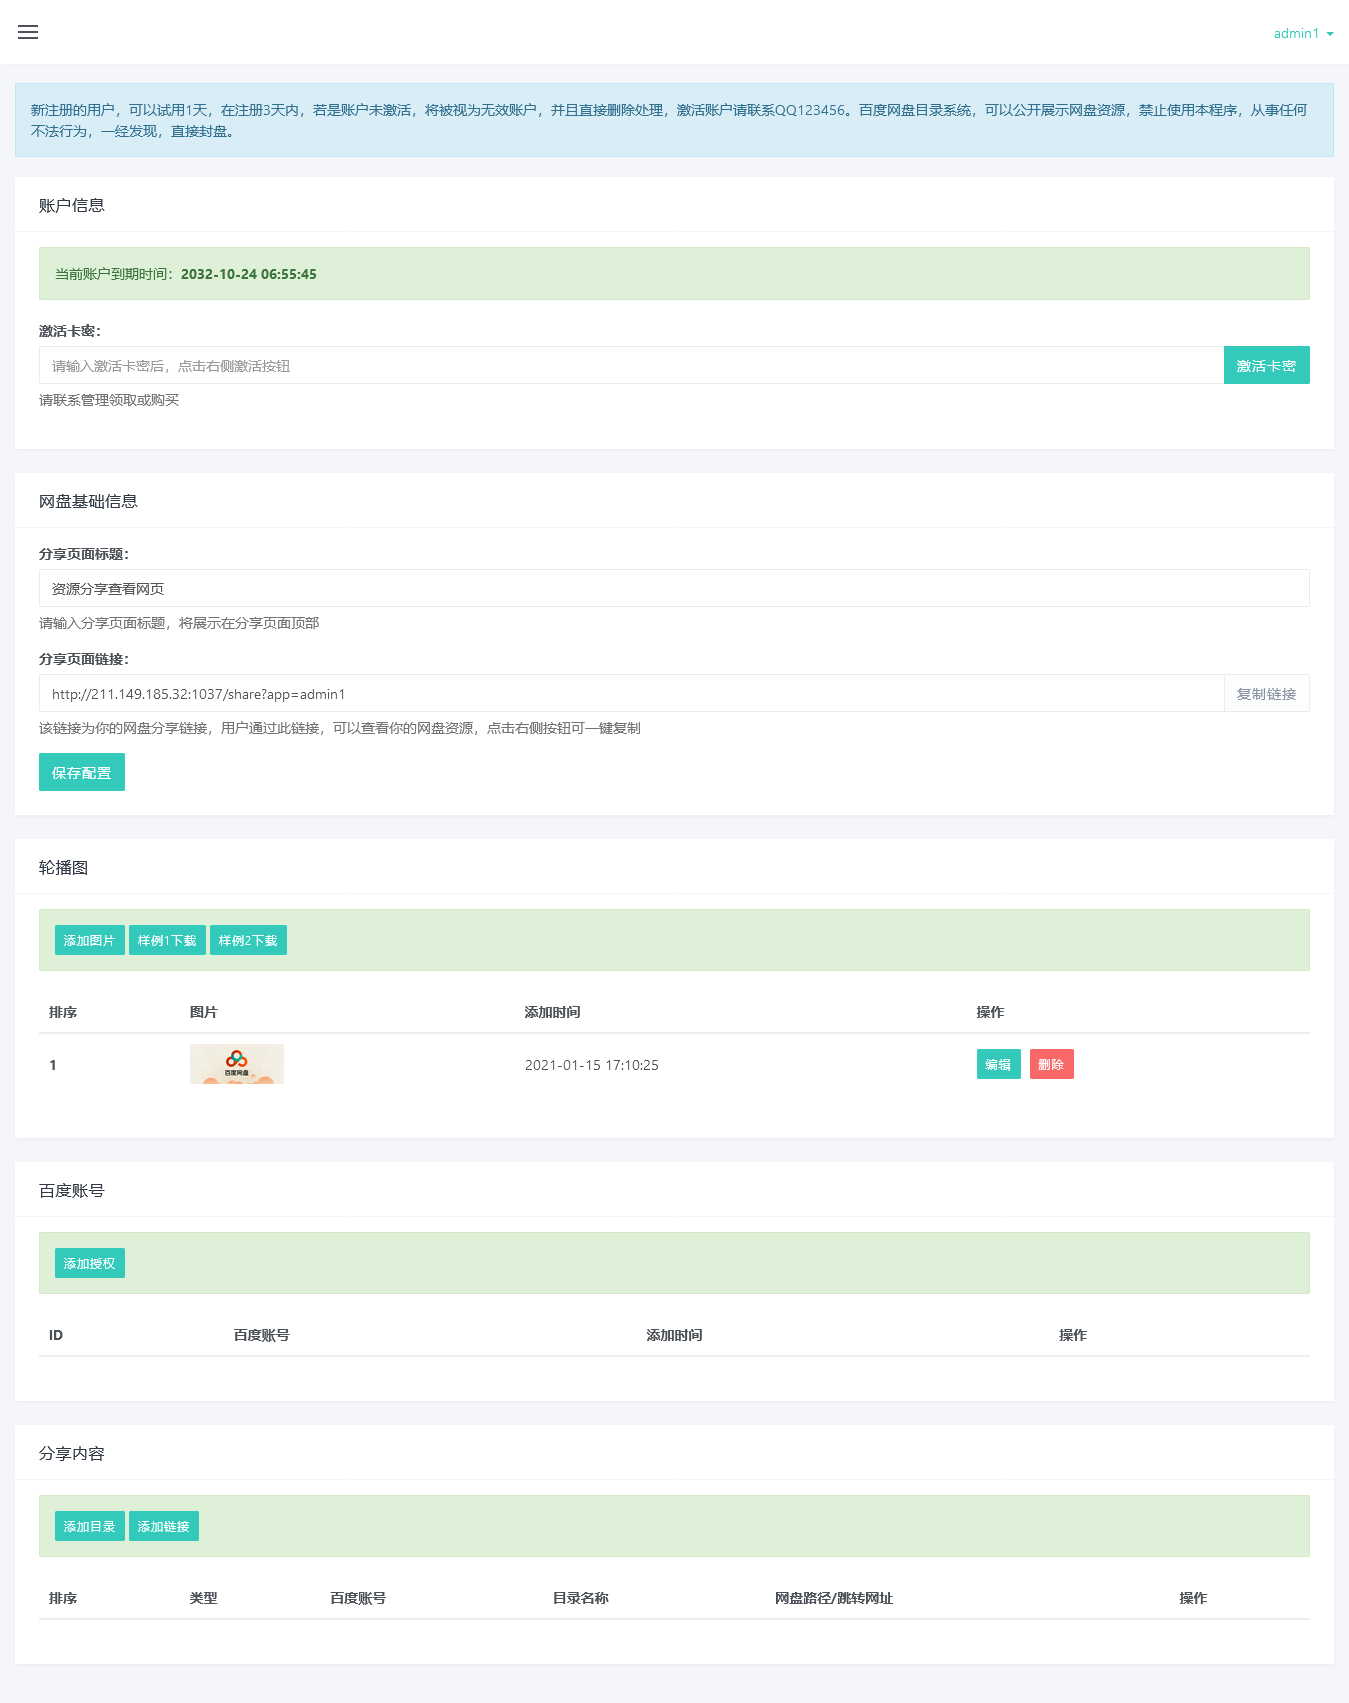Click the 复制链接 button
The height and width of the screenshot is (1703, 1349).
coord(1266,693)
